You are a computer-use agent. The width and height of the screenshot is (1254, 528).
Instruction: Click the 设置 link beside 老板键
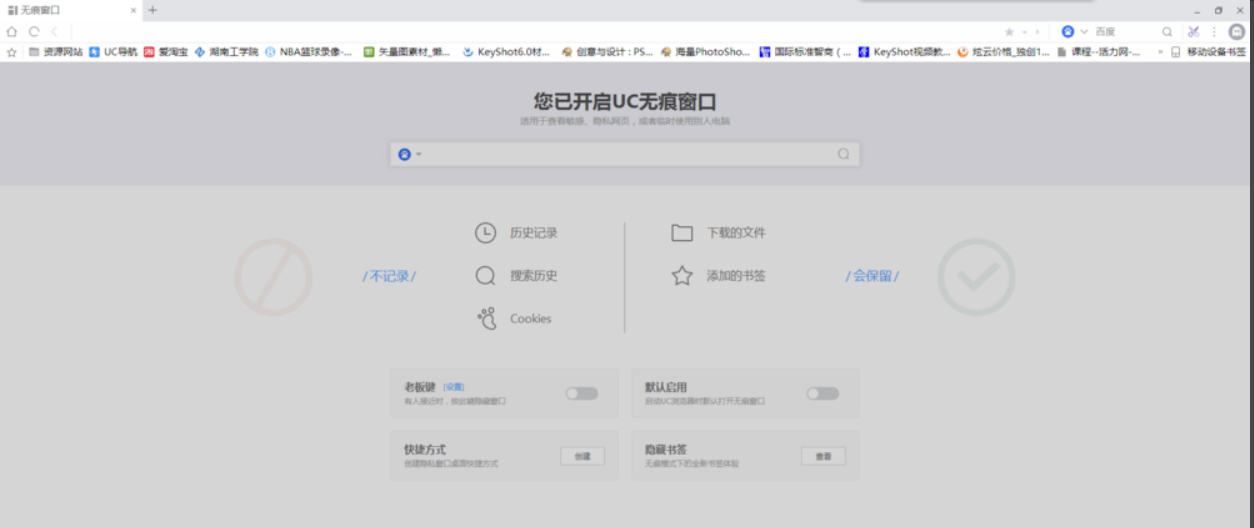click(454, 387)
